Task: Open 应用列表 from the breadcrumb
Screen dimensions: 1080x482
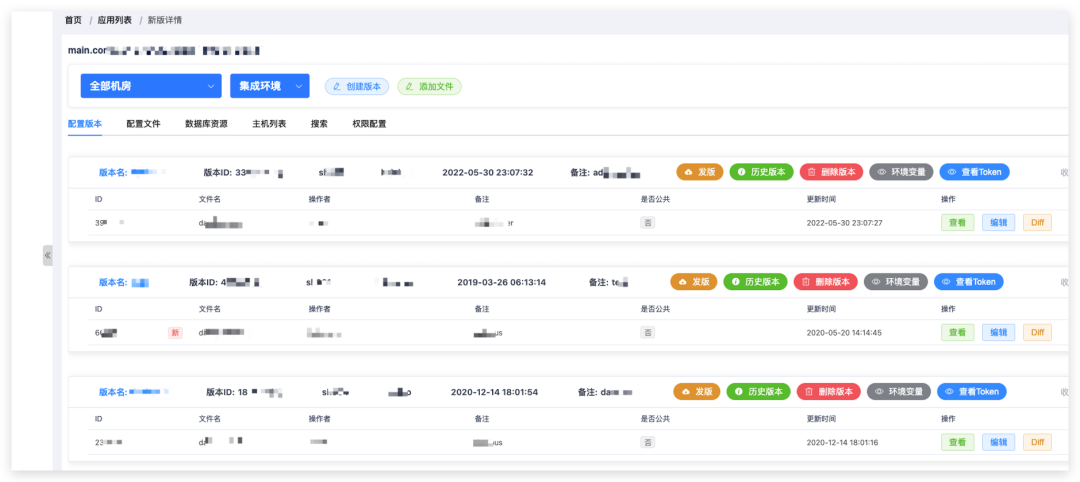Action: click(x=114, y=21)
